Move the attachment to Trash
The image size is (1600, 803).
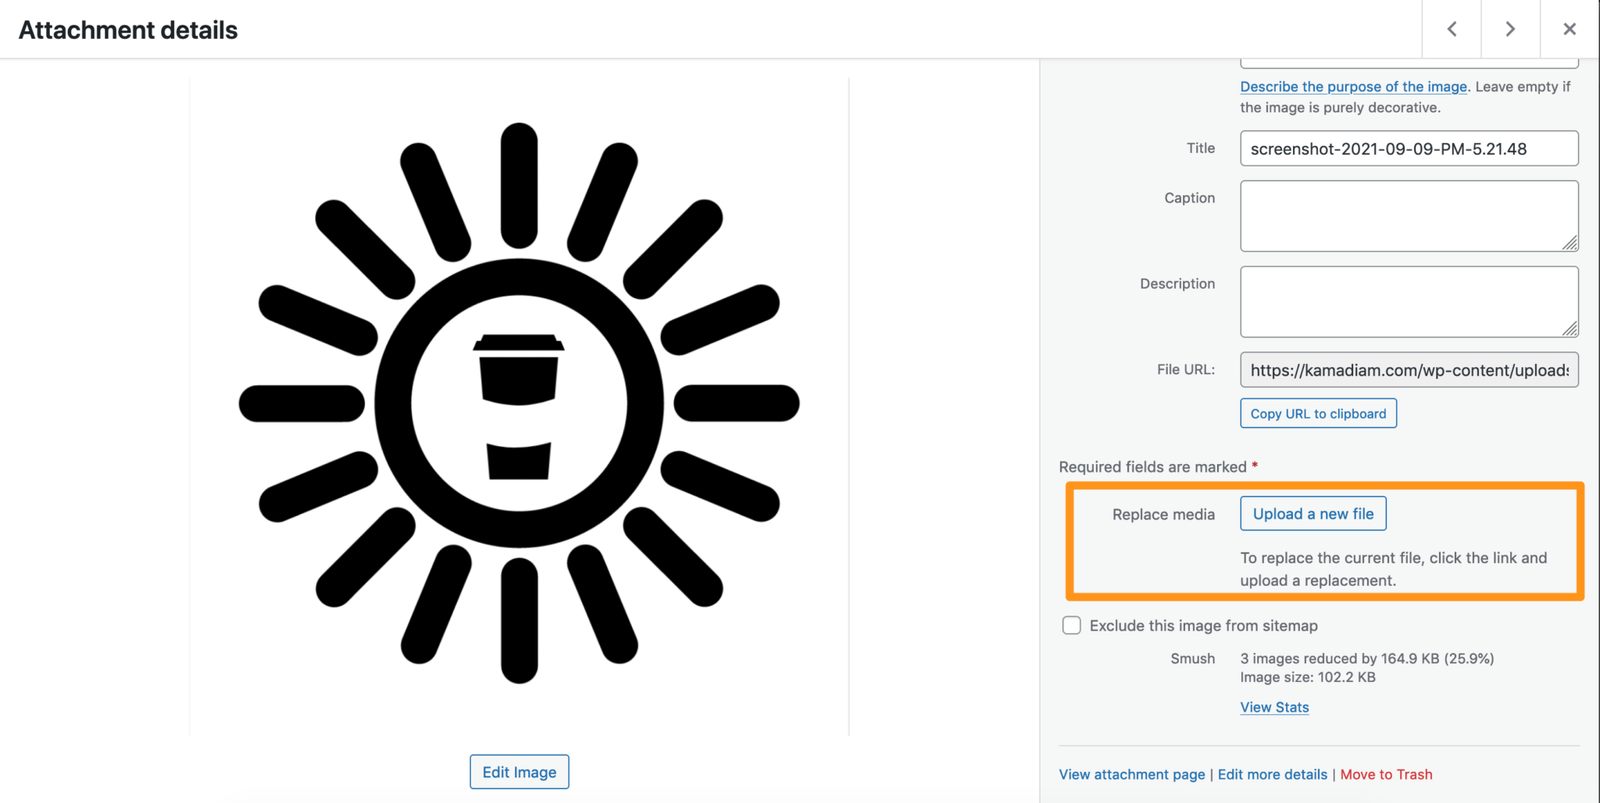pos(1385,774)
